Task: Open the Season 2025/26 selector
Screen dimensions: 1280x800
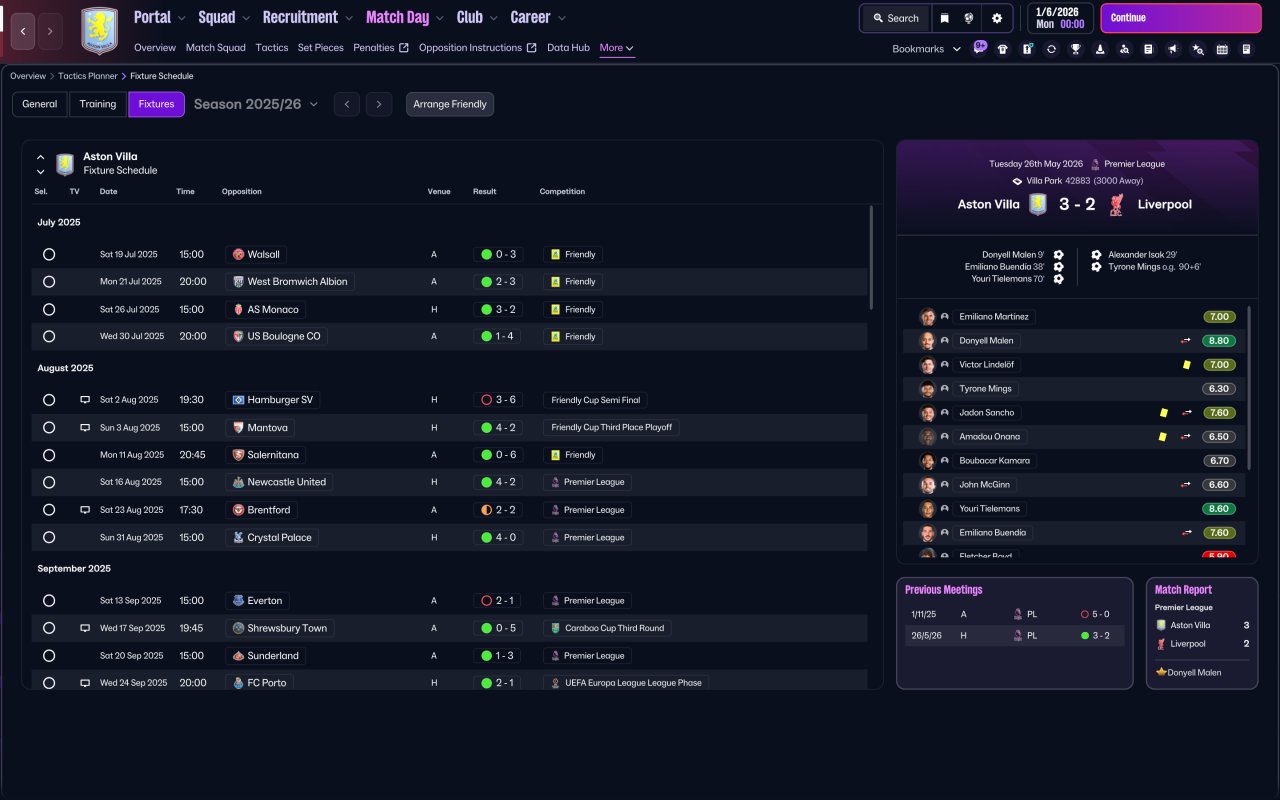Action: [256, 104]
